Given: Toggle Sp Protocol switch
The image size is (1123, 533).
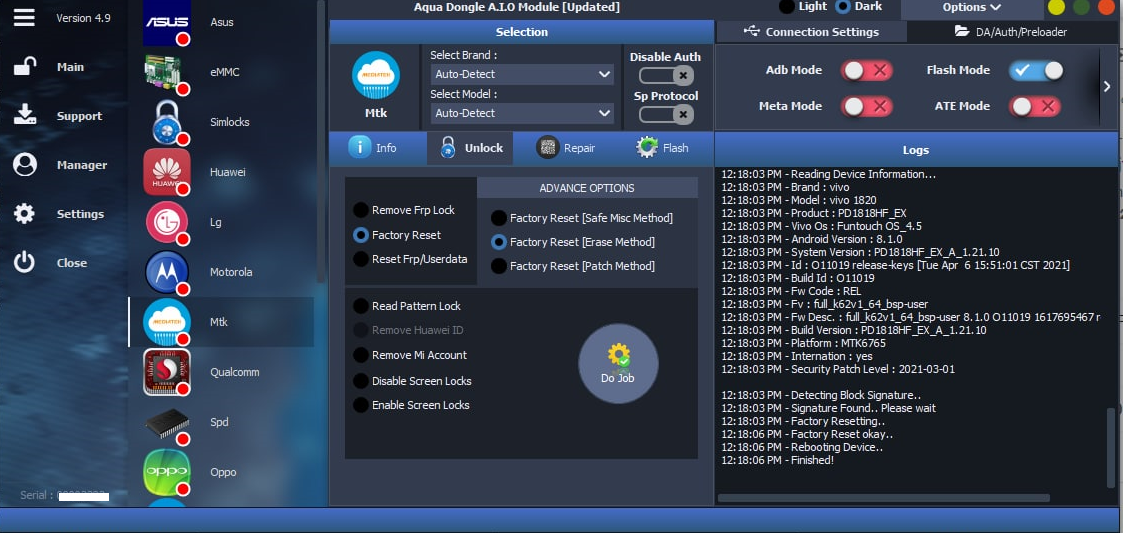Looking at the screenshot, I should (x=666, y=114).
